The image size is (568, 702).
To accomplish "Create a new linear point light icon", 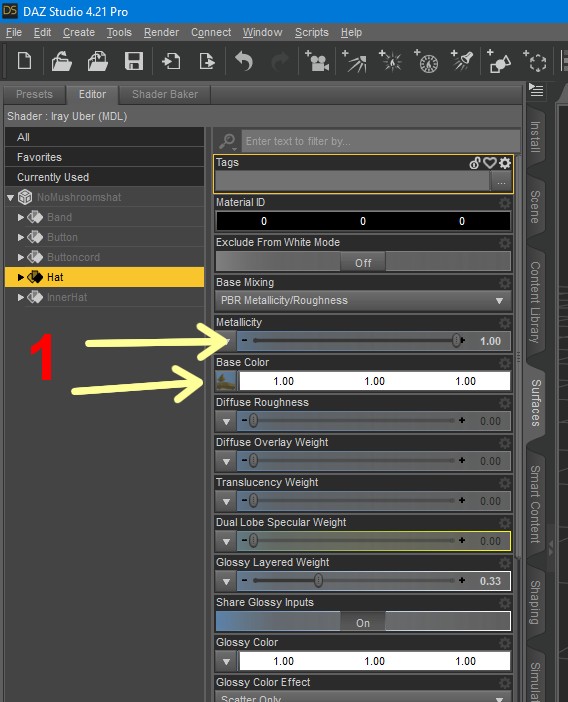I will tap(426, 61).
